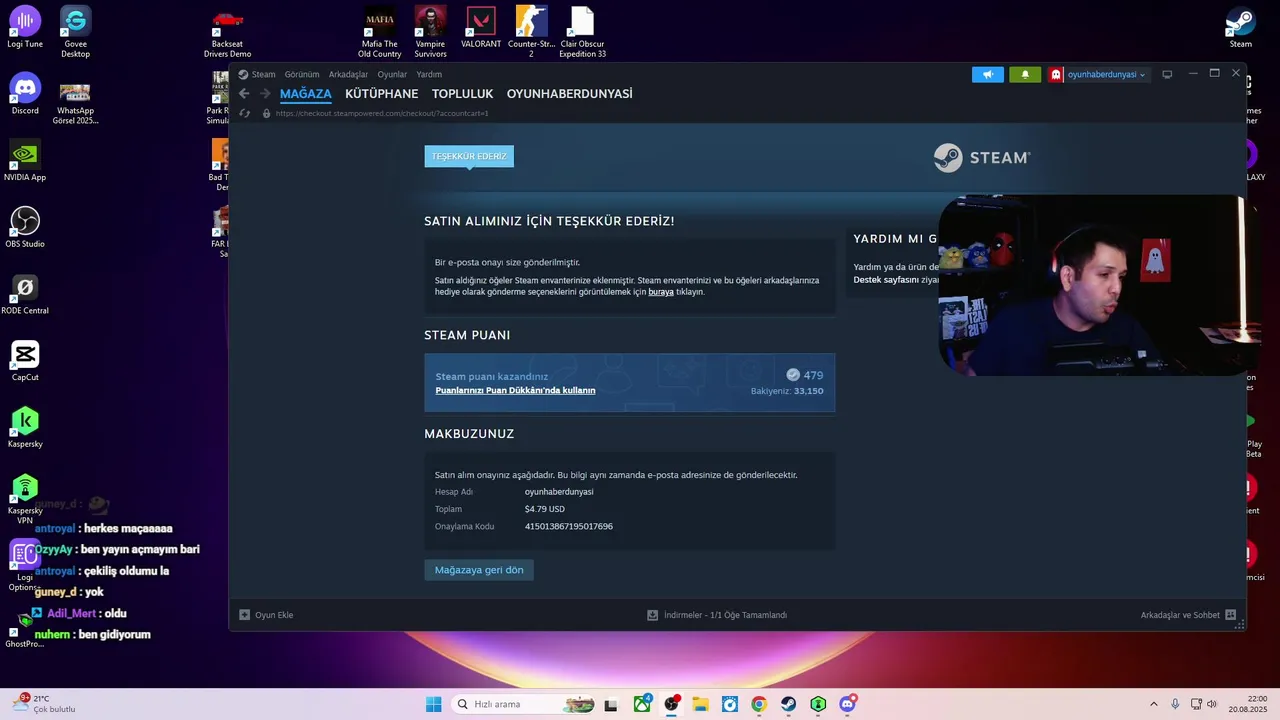Open the Oyunlar menu
The image size is (1280, 720).
(392, 74)
